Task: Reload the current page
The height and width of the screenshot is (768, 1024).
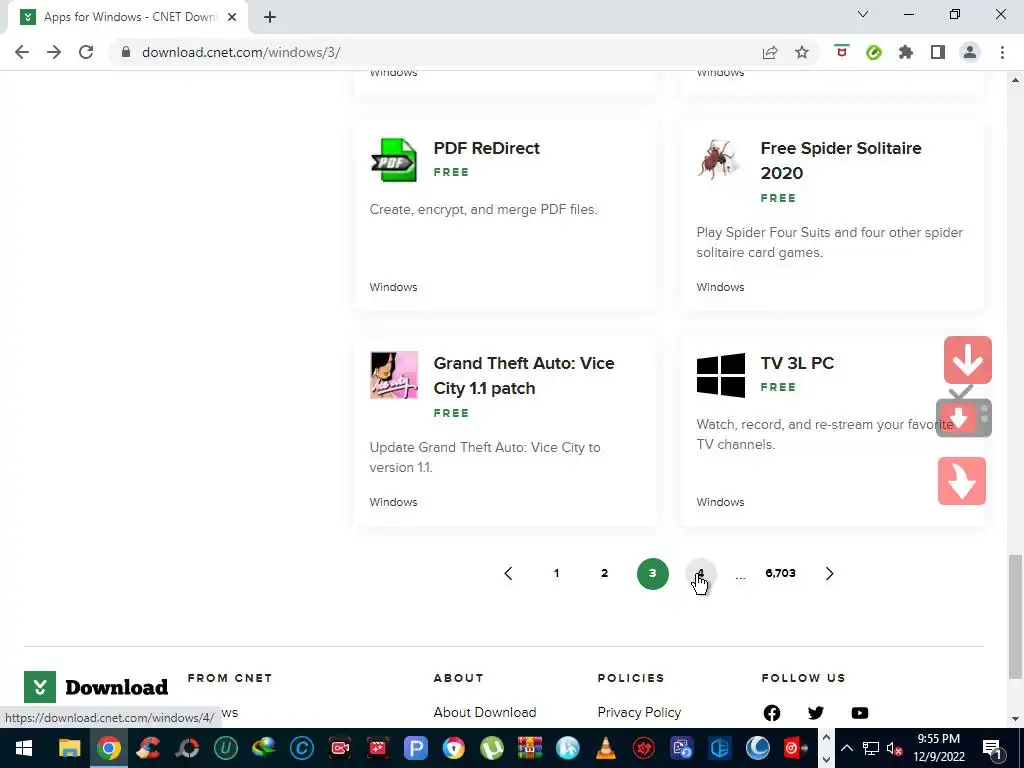Action: (x=86, y=52)
